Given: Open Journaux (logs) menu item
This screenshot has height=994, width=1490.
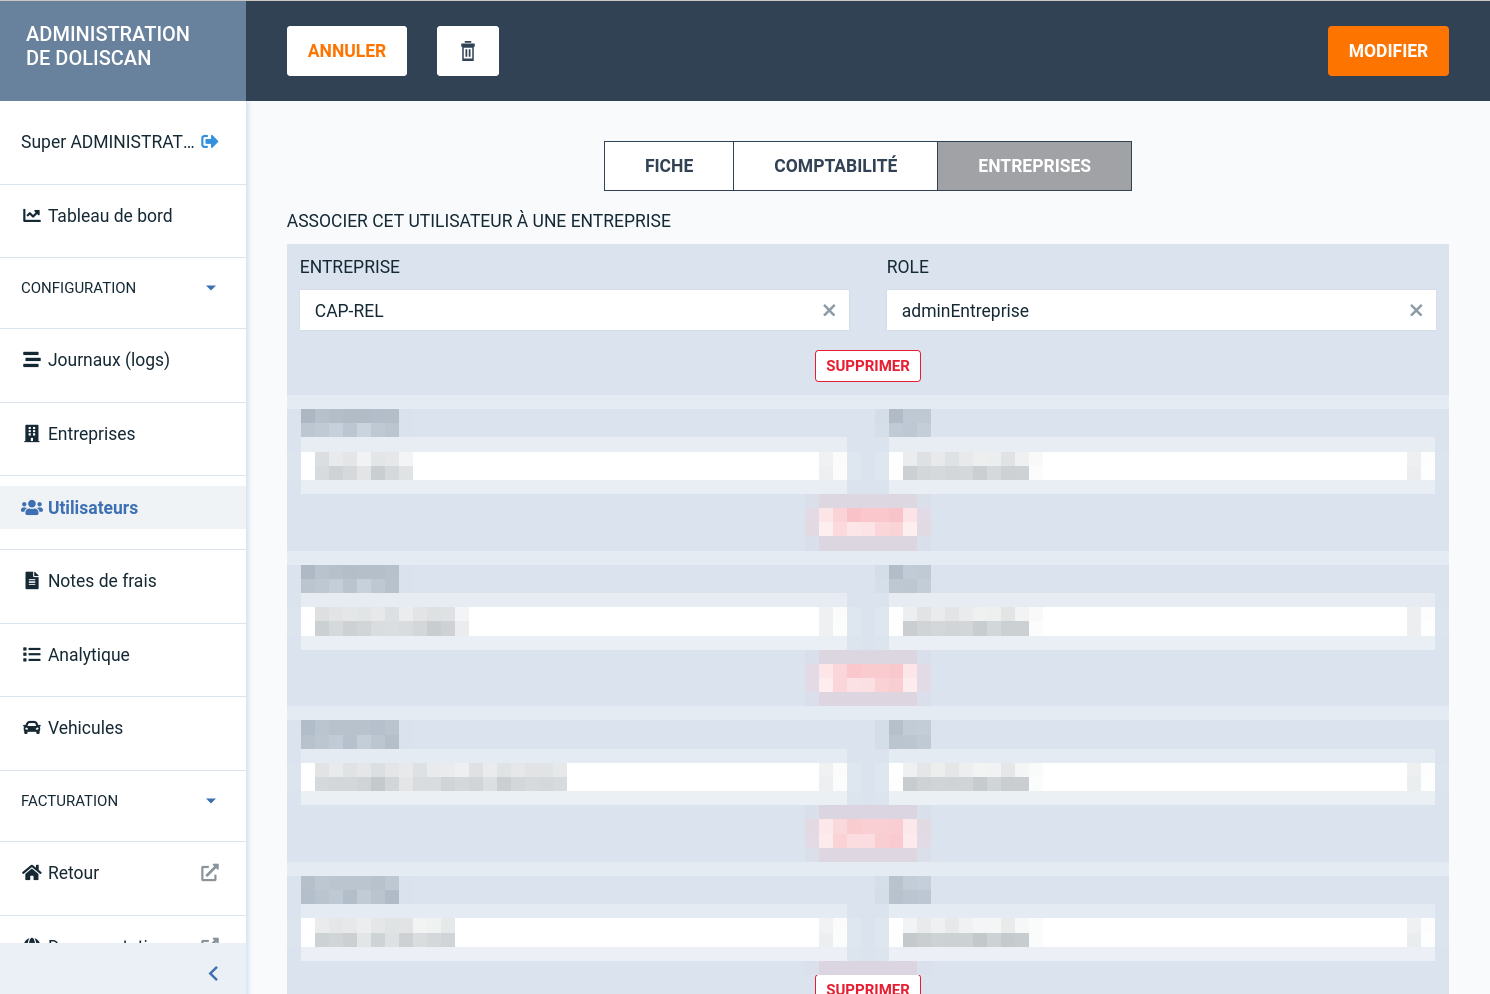Looking at the screenshot, I should pos(123,360).
